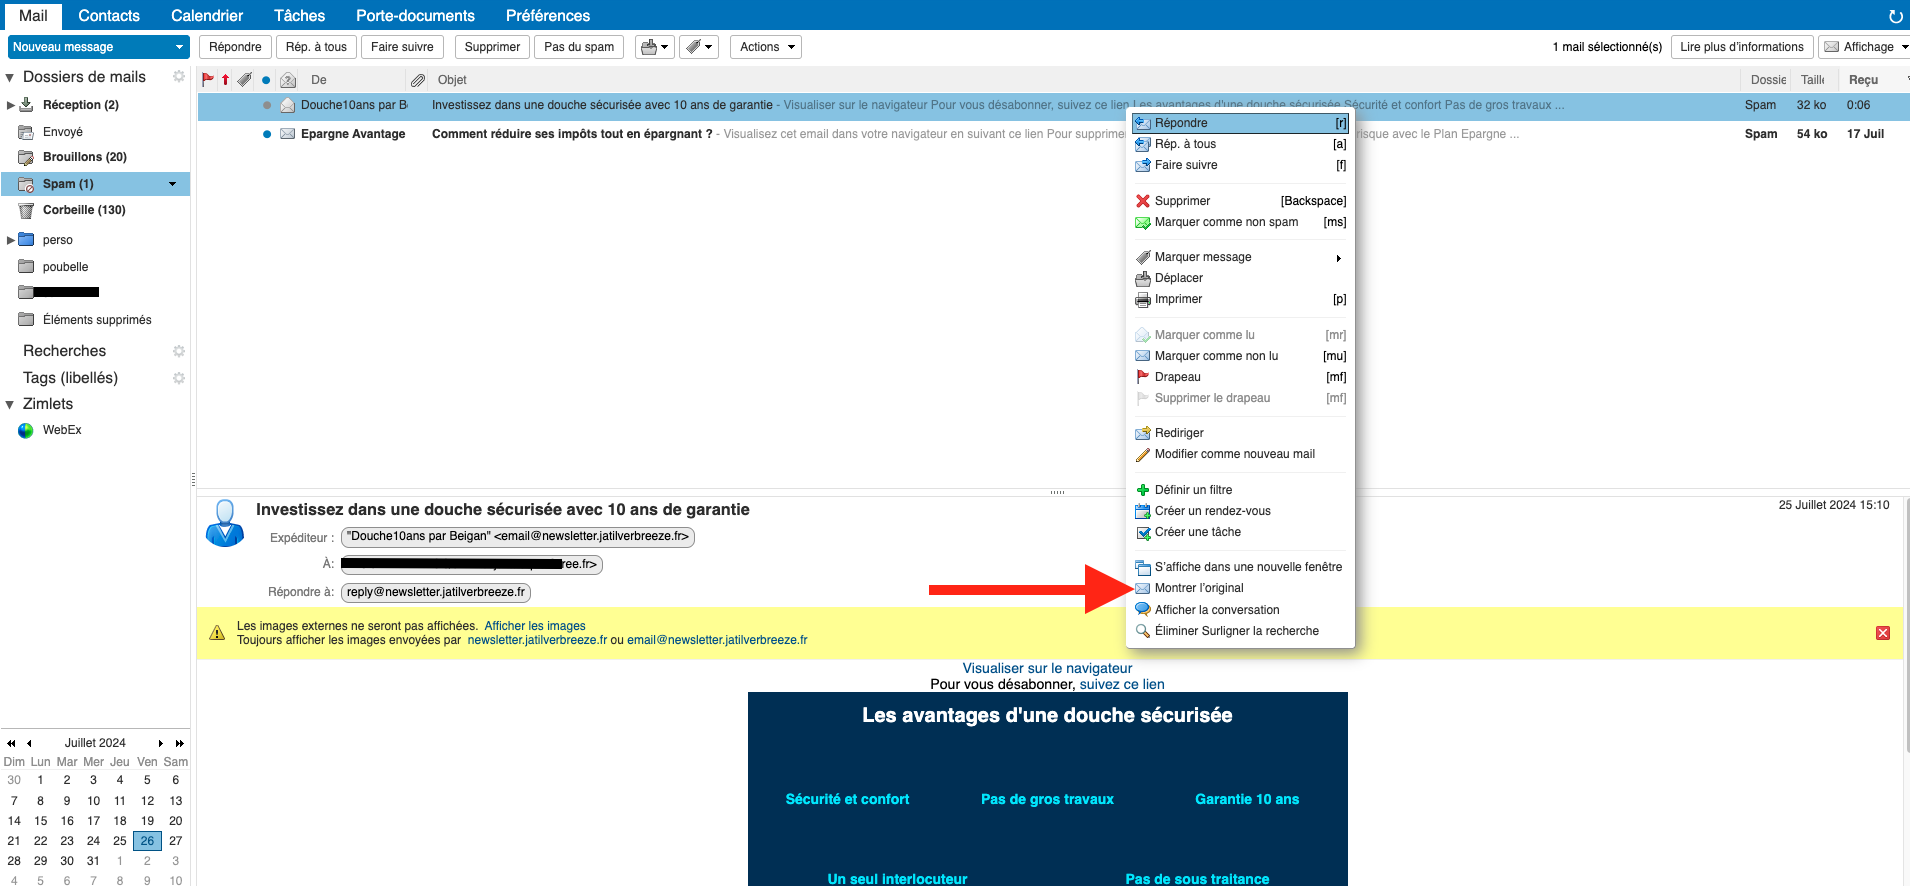Image resolution: width=1910 pixels, height=886 pixels.
Task: Go to next month in mini calendar
Action: coord(160,743)
